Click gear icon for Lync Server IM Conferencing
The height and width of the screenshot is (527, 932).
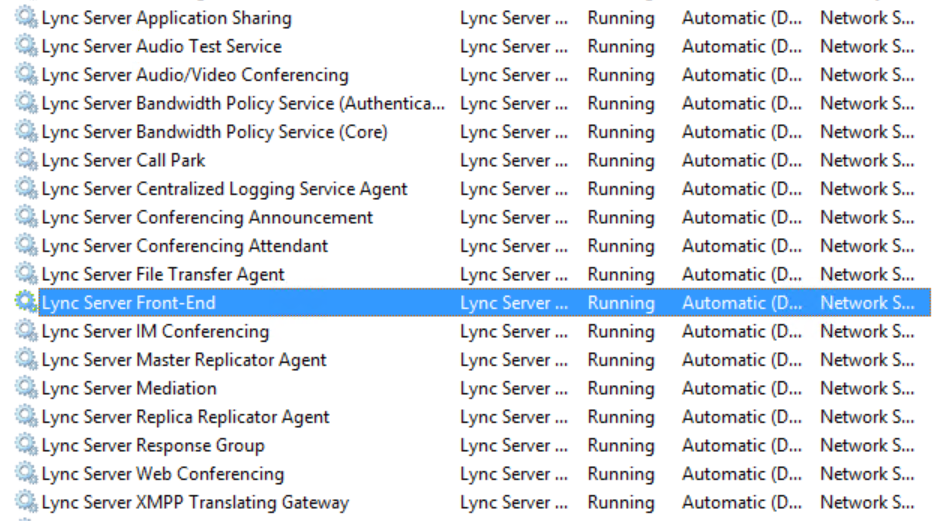click(x=26, y=331)
